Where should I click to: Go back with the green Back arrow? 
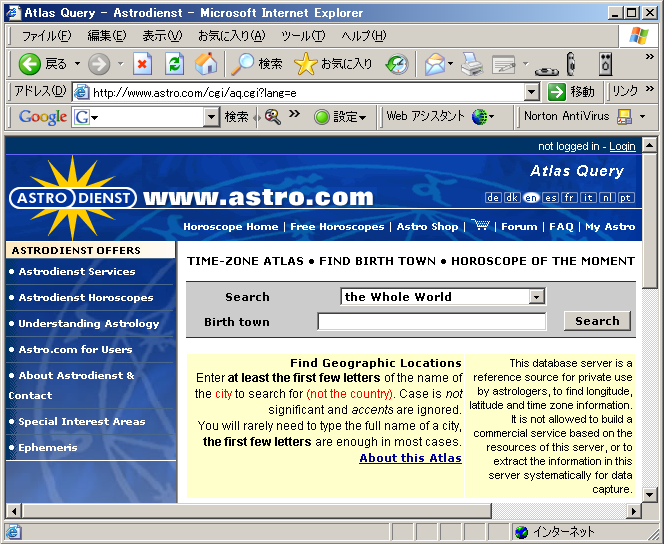tap(30, 64)
